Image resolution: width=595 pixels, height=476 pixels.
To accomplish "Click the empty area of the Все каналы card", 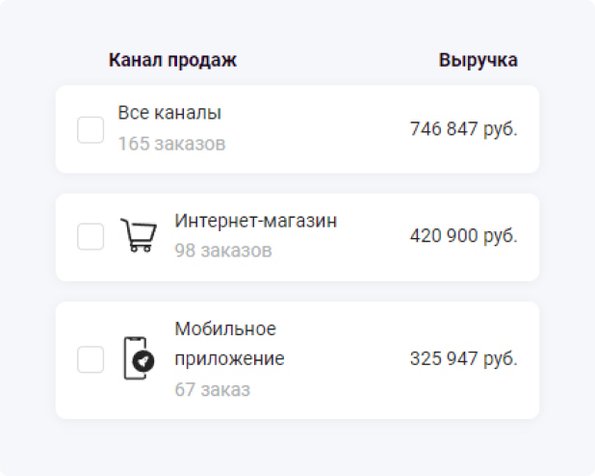I will point(315,129).
